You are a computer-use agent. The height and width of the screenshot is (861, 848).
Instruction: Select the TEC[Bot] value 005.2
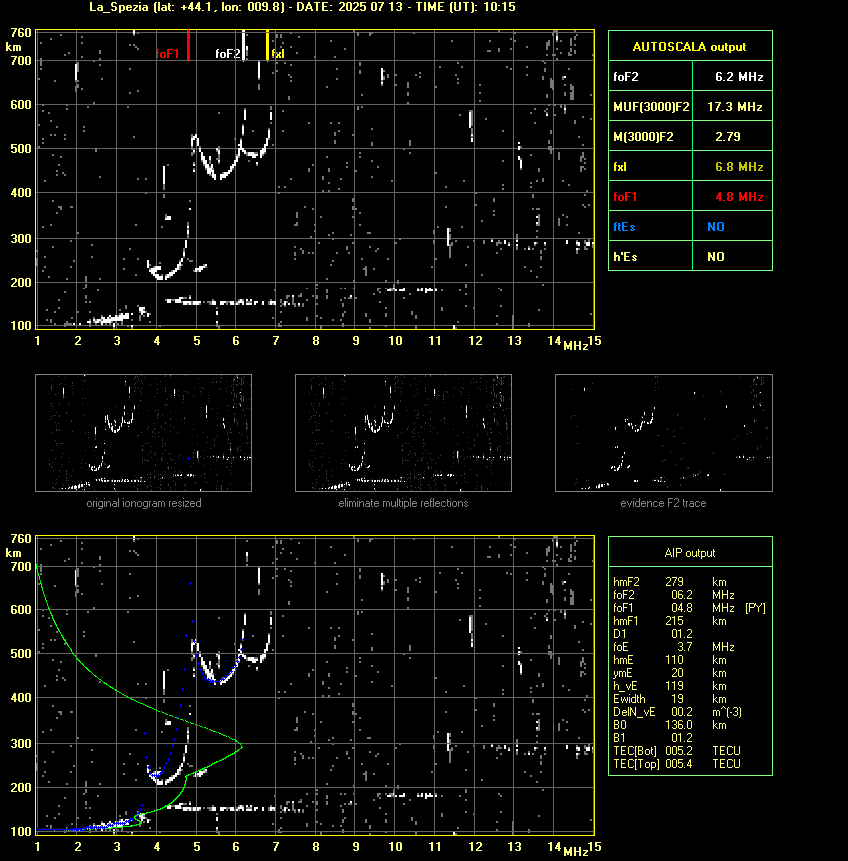tap(679, 751)
